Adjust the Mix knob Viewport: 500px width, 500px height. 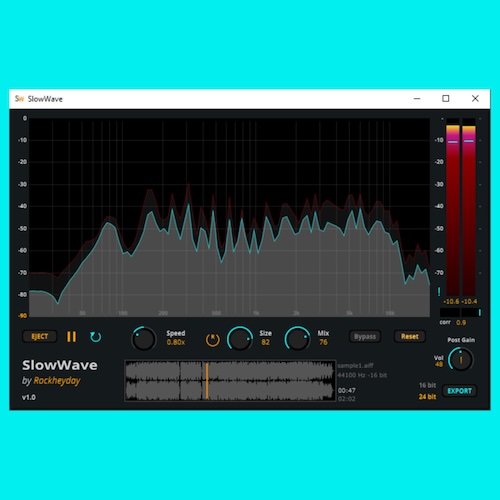pyautogui.click(x=297, y=339)
